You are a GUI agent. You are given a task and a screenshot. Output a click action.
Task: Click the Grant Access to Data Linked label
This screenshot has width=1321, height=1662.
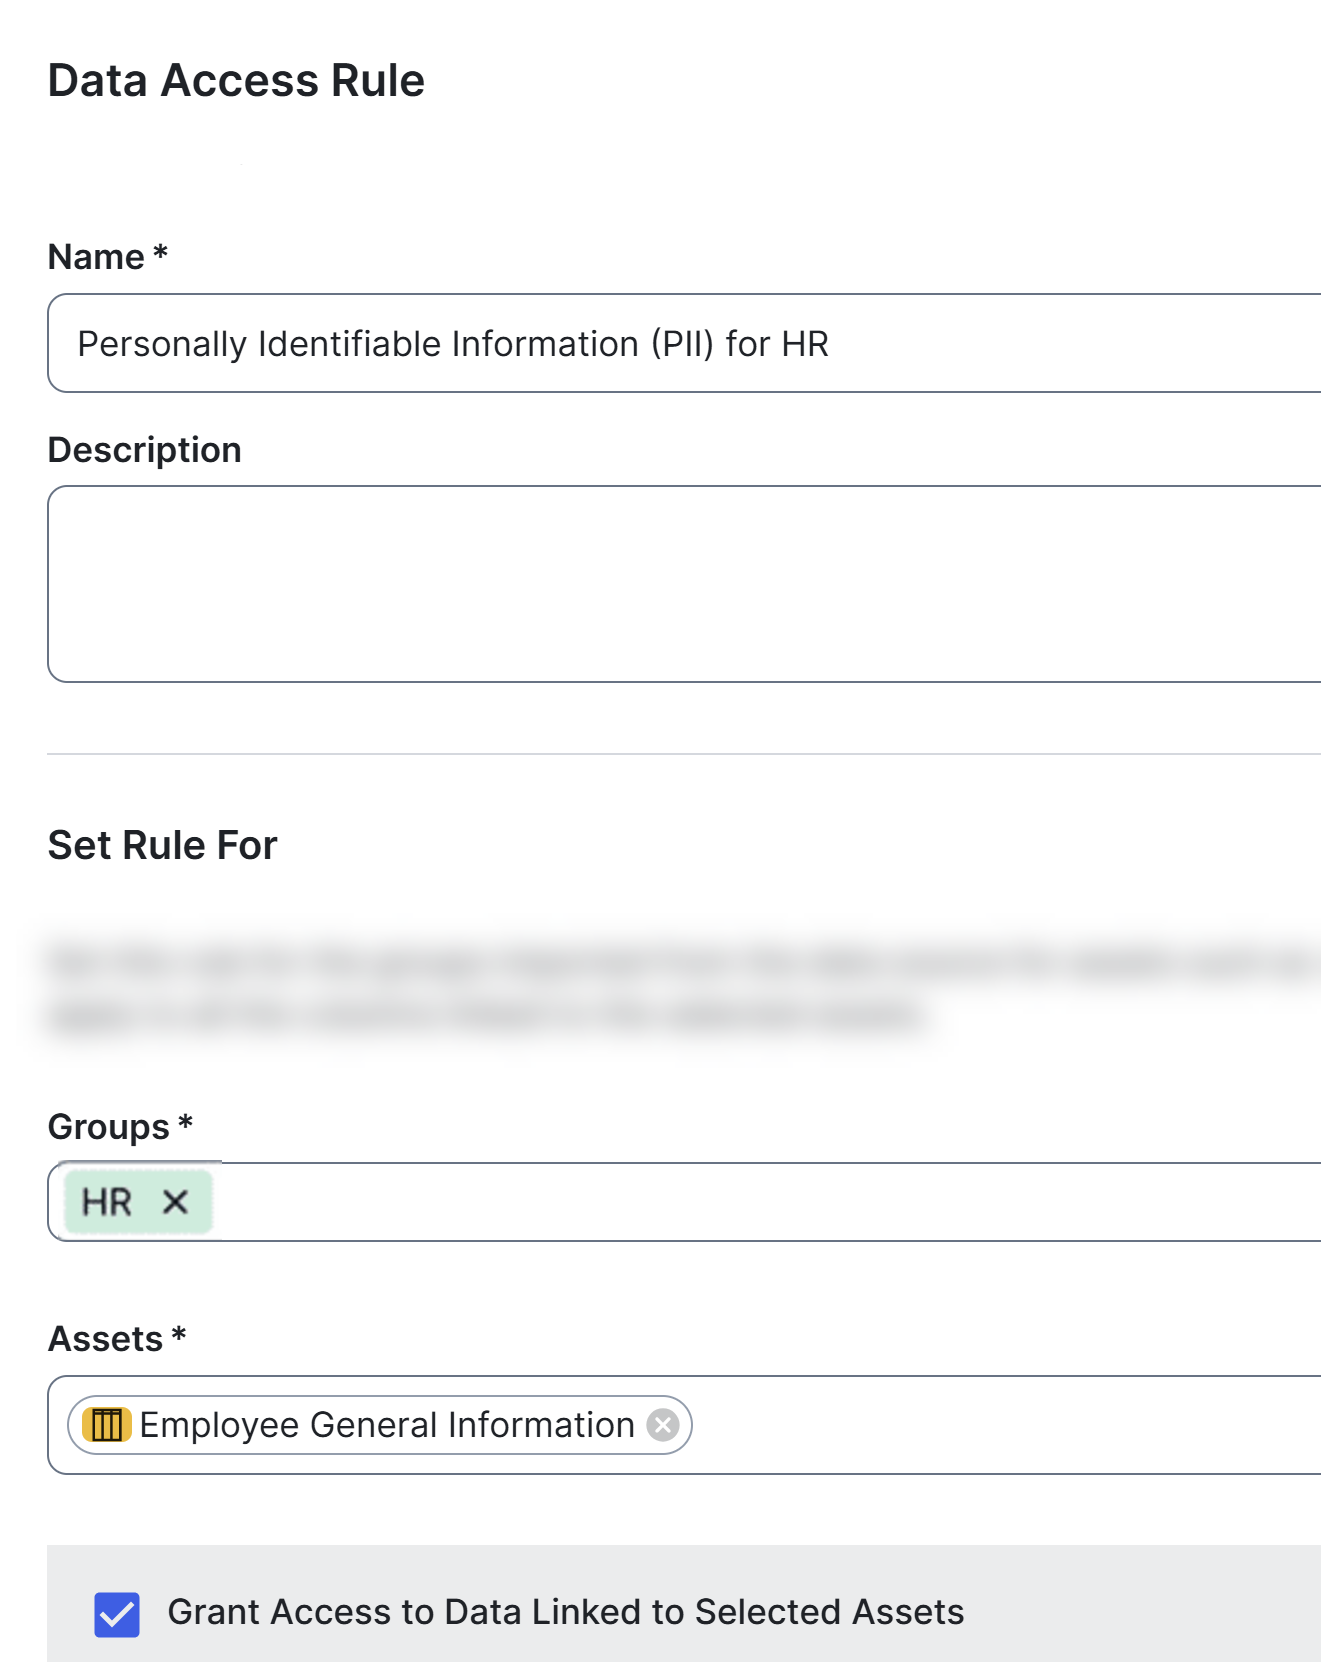[x=565, y=1612]
